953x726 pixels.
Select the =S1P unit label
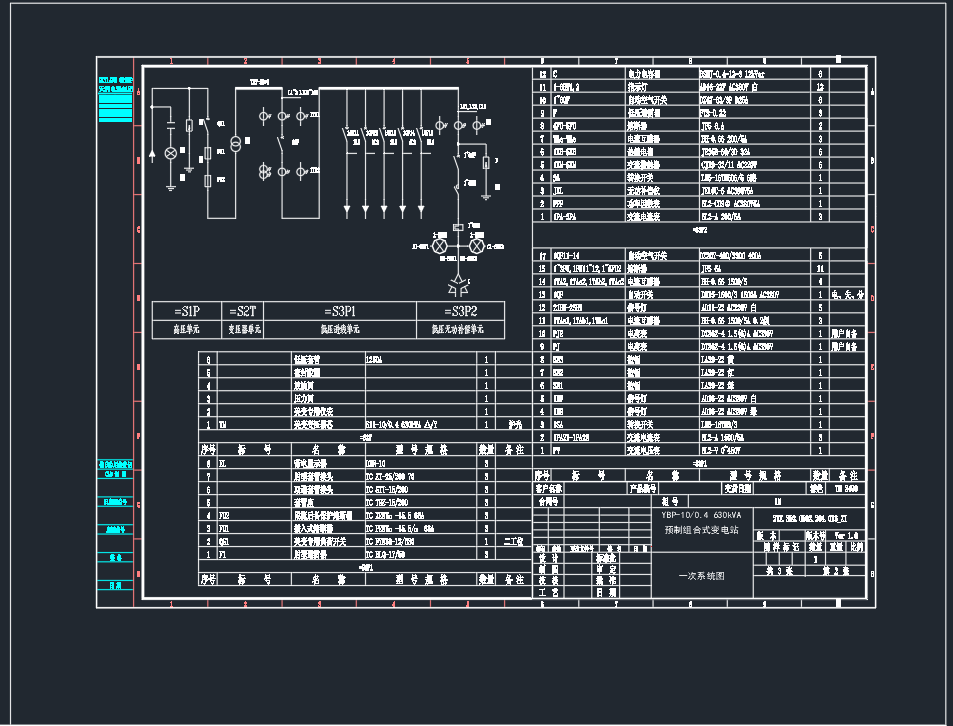pos(187,311)
